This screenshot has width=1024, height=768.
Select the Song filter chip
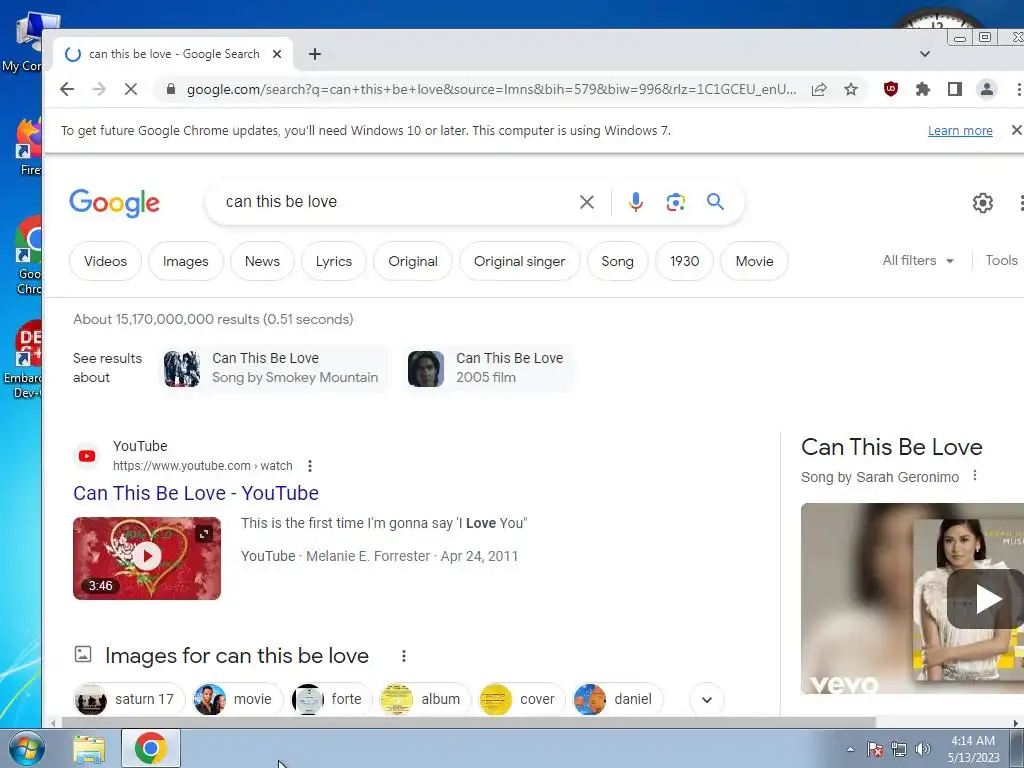[x=617, y=261]
